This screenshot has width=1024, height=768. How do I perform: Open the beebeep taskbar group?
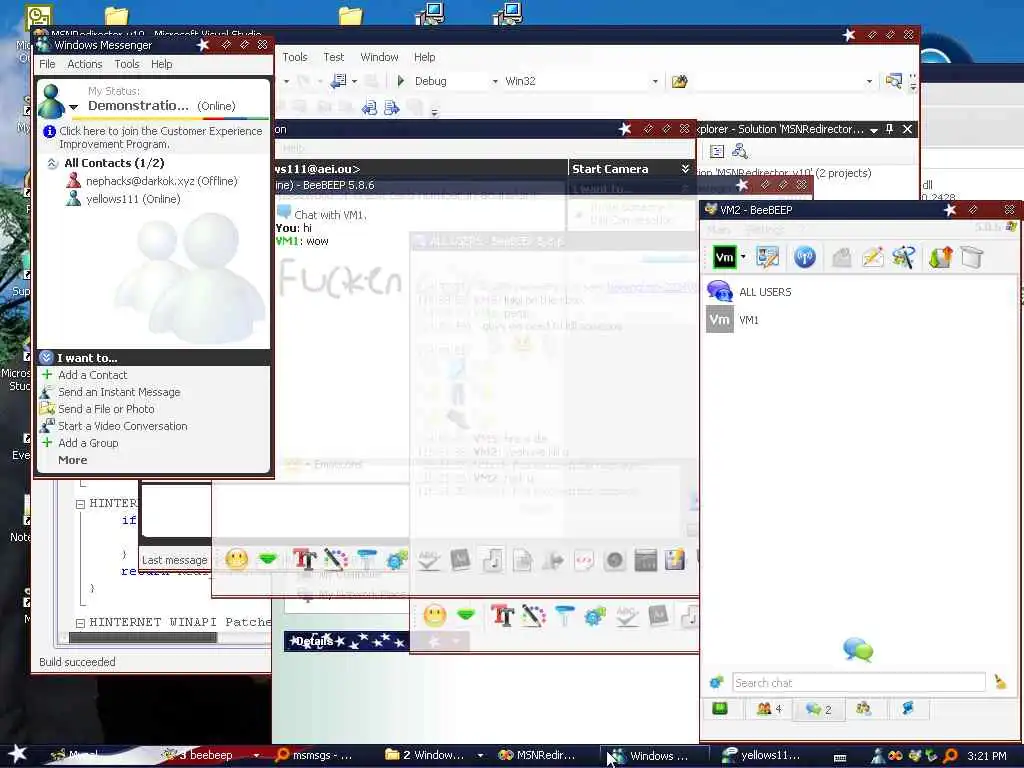pos(209,755)
